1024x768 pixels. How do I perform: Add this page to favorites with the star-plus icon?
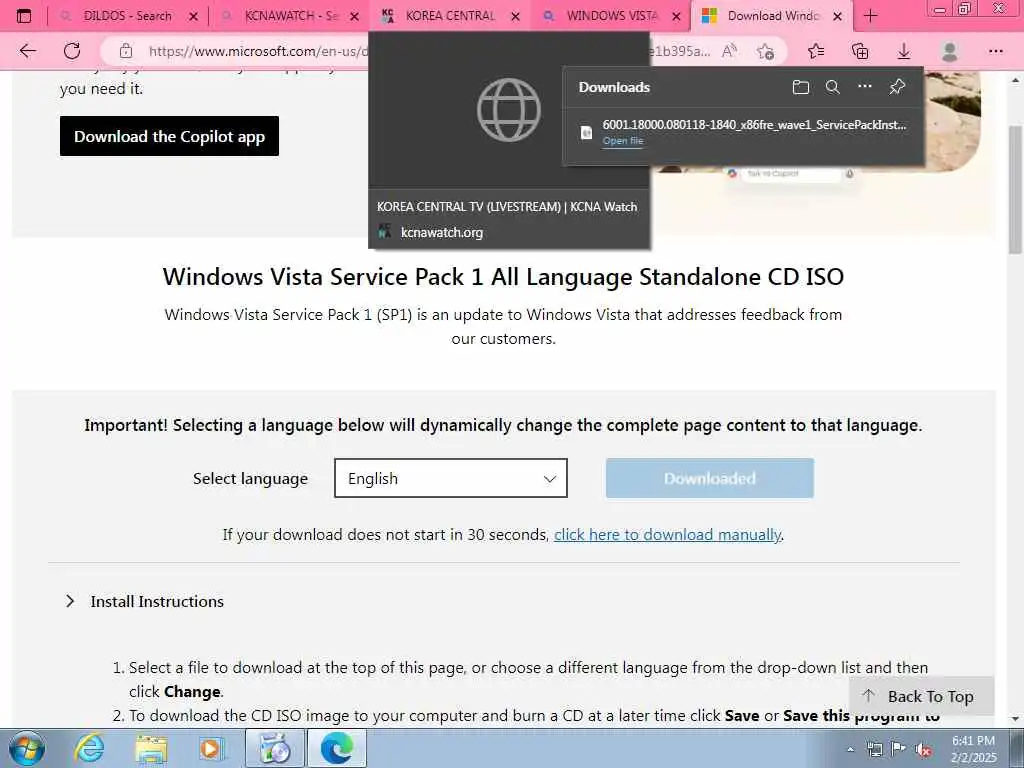pyautogui.click(x=765, y=51)
